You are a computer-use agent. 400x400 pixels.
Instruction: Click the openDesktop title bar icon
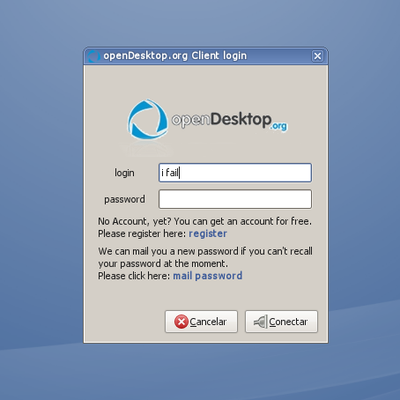coord(94,56)
